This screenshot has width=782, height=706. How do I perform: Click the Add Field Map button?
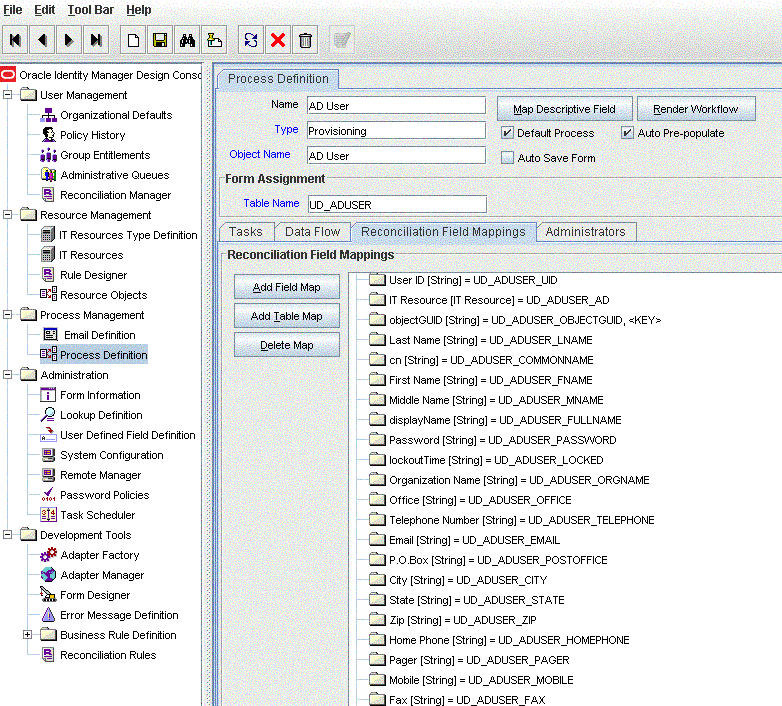click(x=287, y=287)
